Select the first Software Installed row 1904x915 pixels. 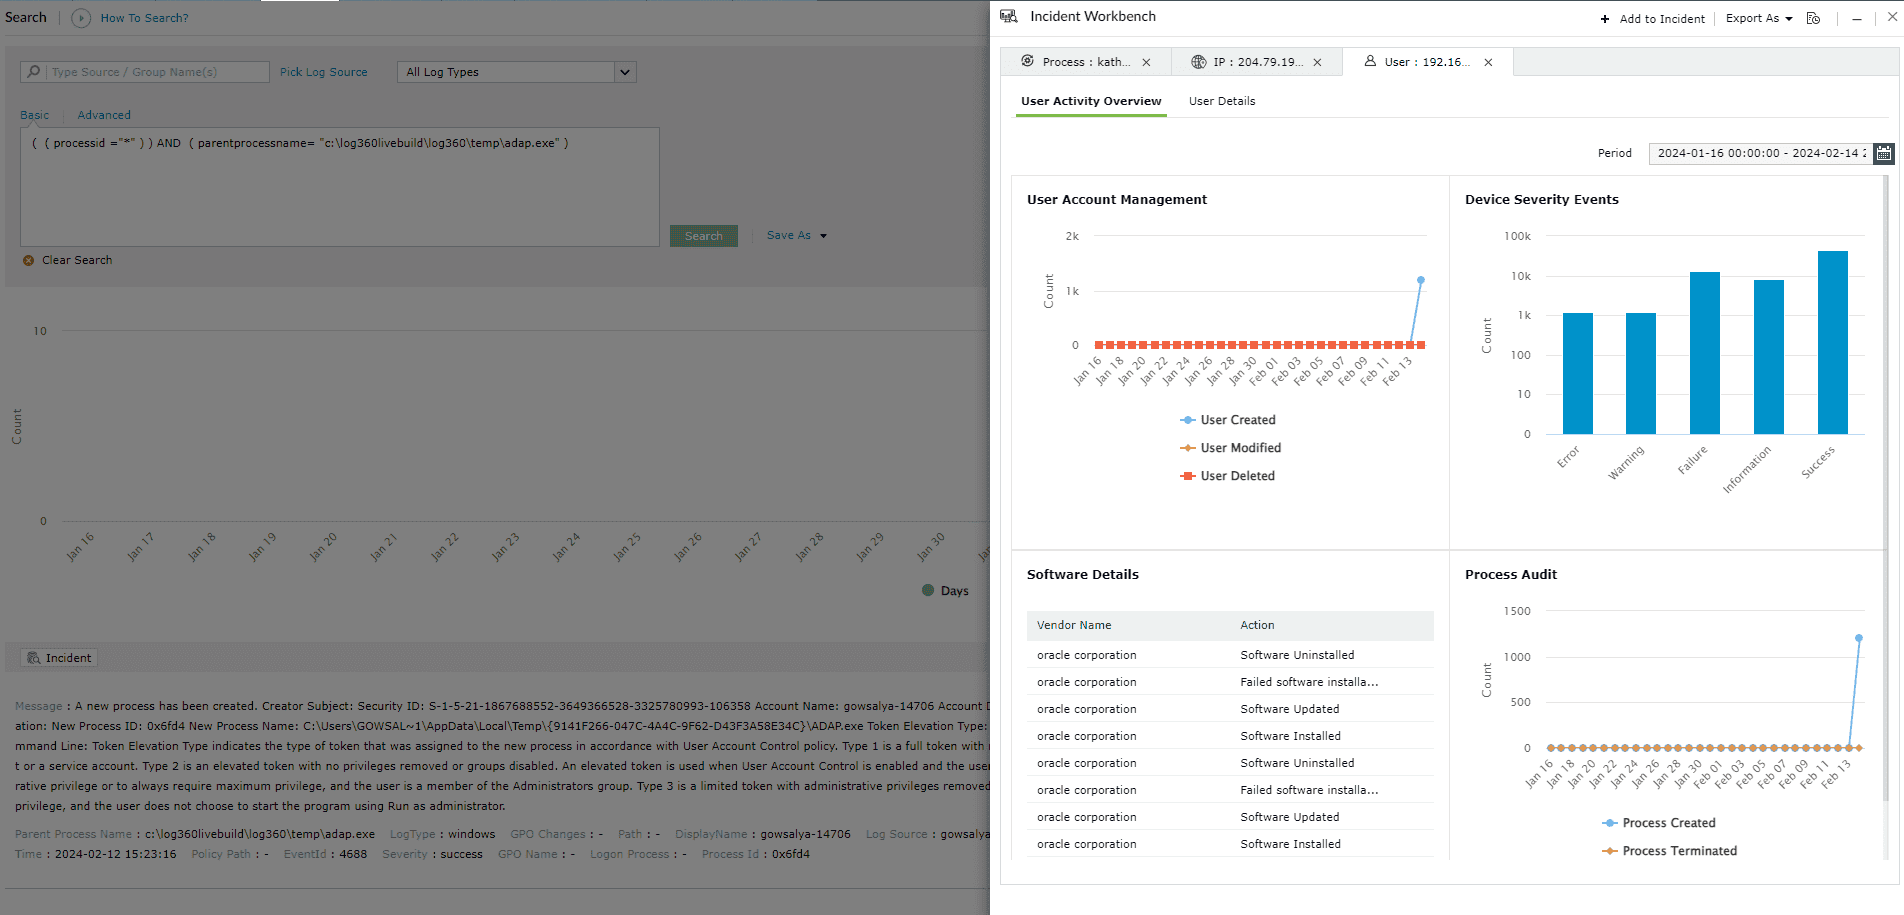[x=1230, y=736]
